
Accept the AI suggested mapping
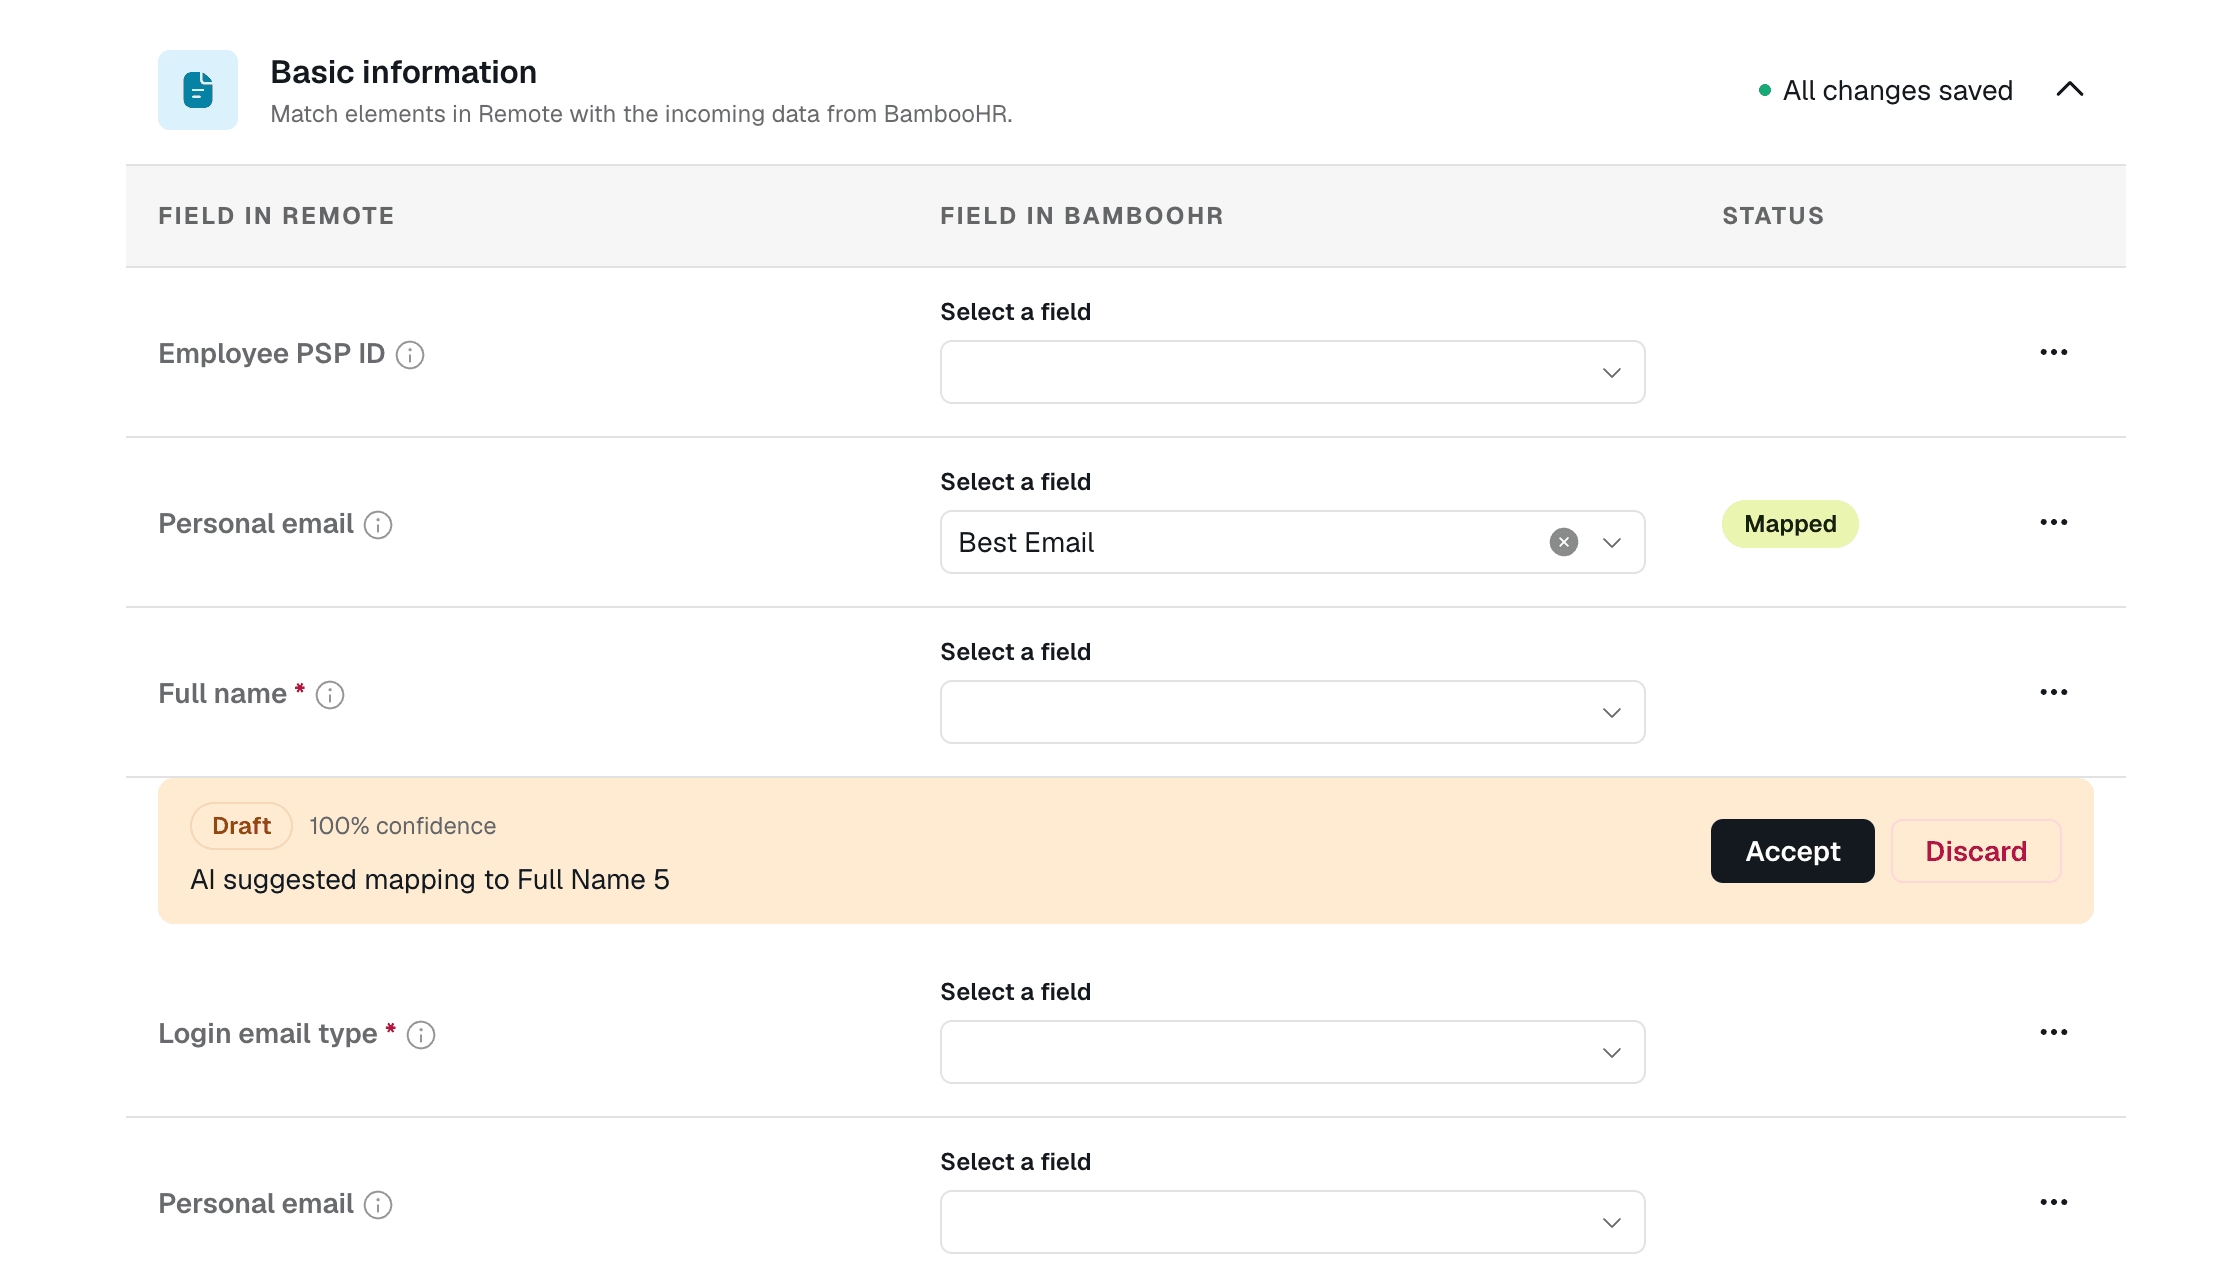[x=1792, y=851]
